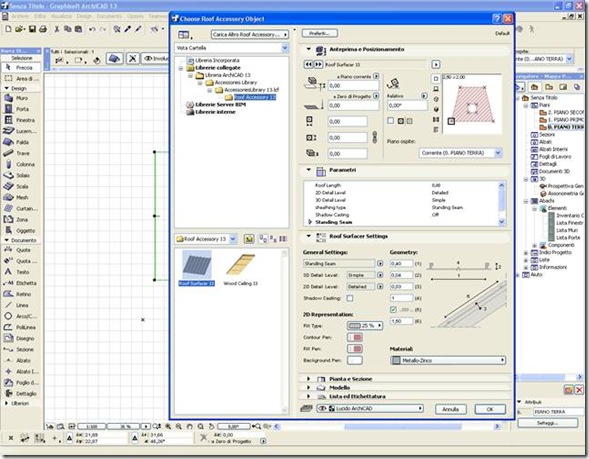Select the Scala stair tool
This screenshot has width=589, height=459.
21,186
